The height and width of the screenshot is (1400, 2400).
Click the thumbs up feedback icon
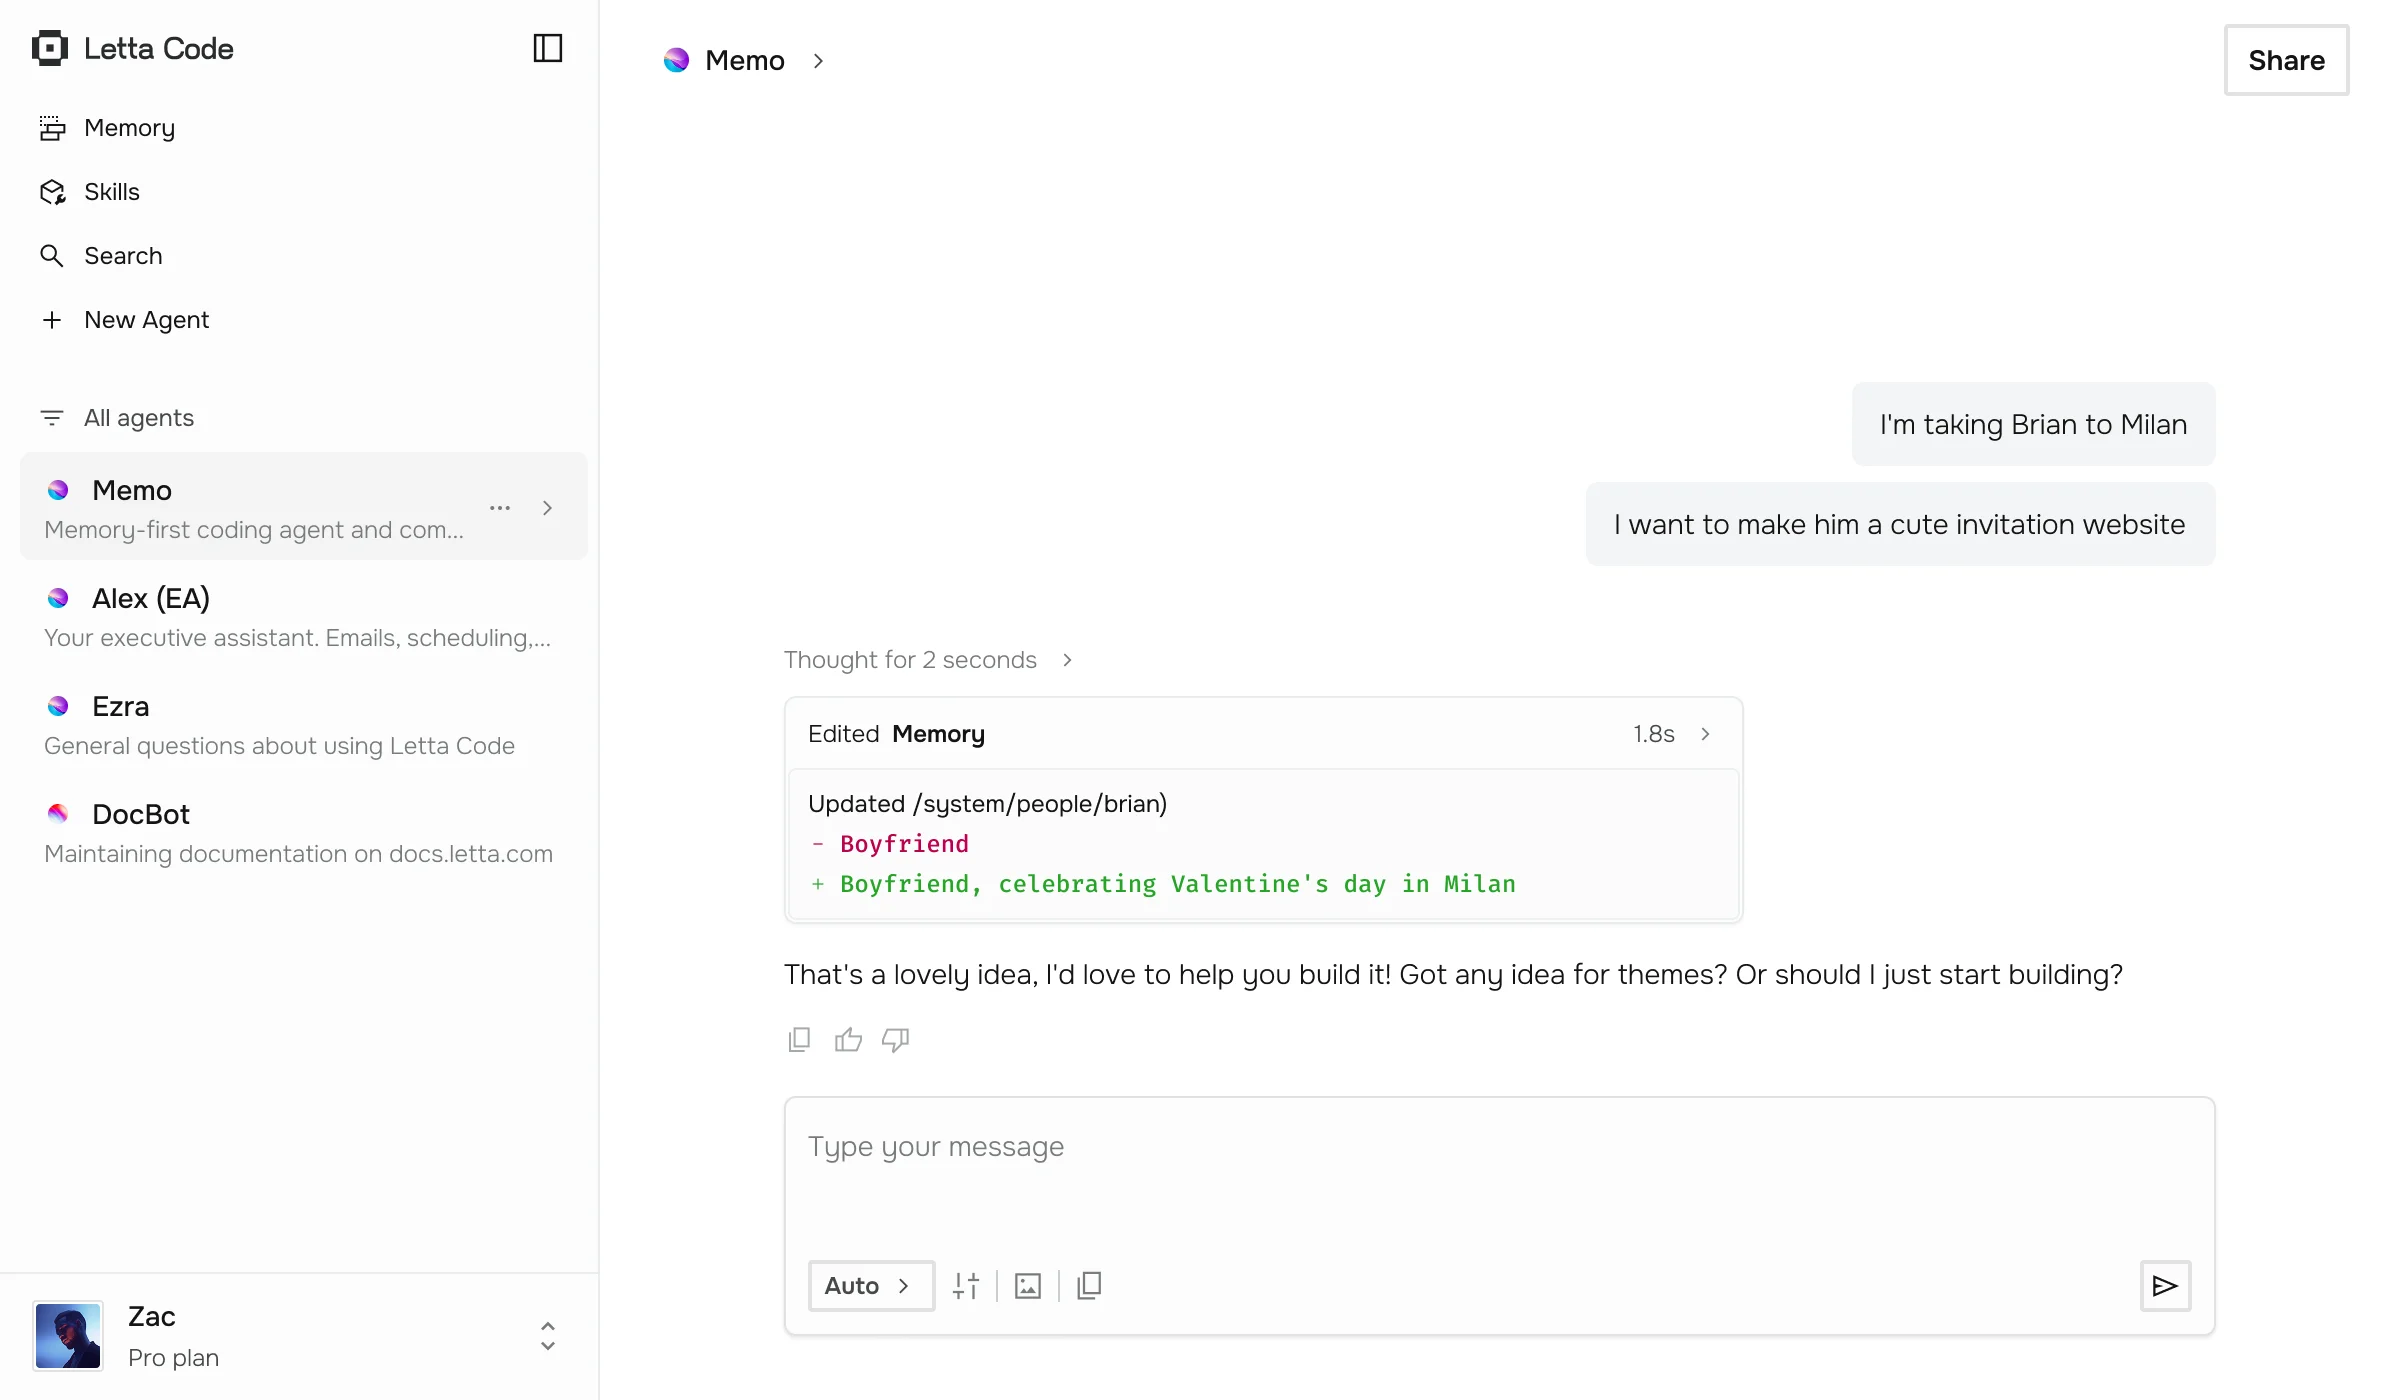point(848,1040)
